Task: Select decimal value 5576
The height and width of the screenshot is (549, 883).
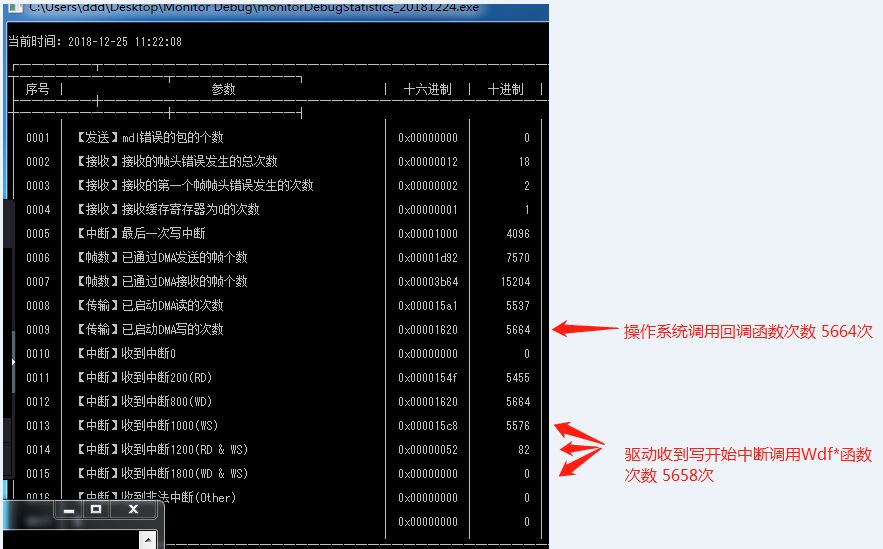Action: (518, 426)
